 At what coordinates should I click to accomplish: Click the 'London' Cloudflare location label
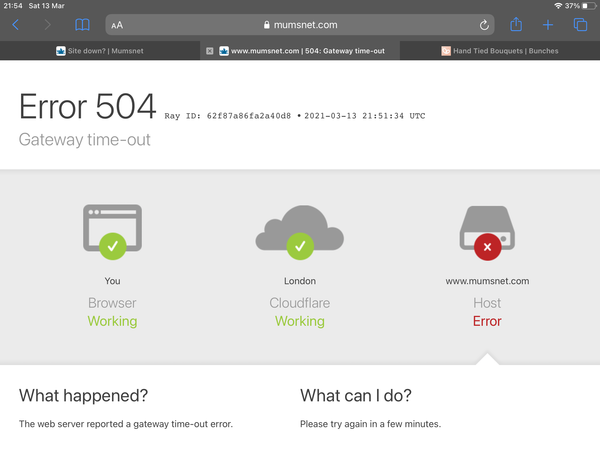(300, 281)
